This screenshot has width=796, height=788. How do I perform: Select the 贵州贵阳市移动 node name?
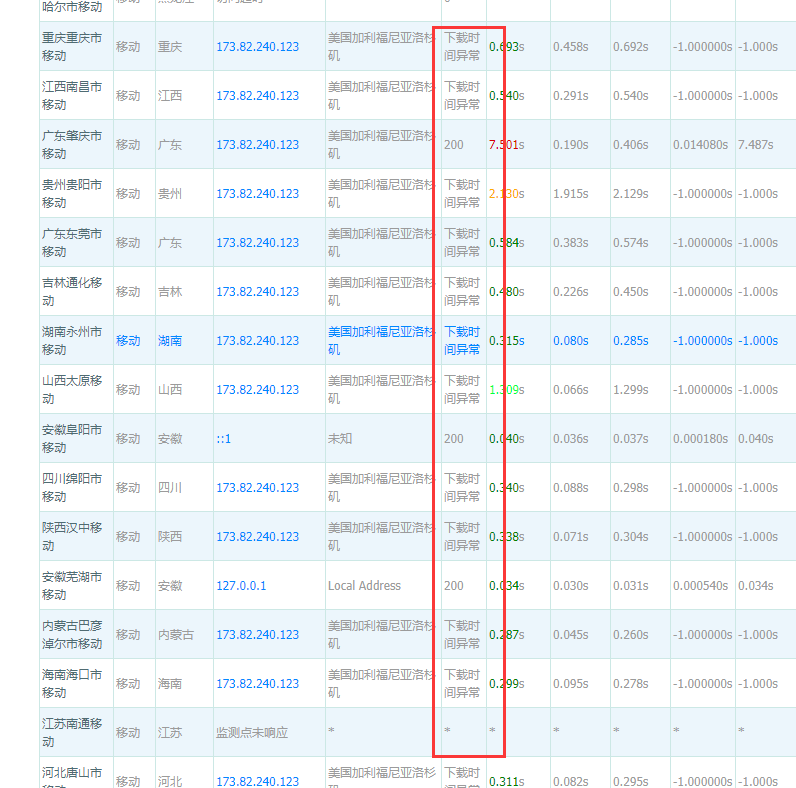(72, 194)
